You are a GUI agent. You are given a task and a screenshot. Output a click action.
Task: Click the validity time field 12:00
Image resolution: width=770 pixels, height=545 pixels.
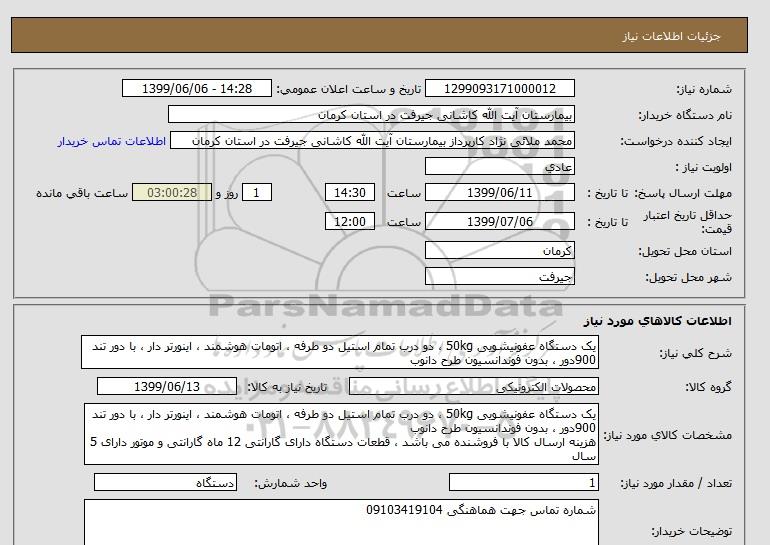350,221
